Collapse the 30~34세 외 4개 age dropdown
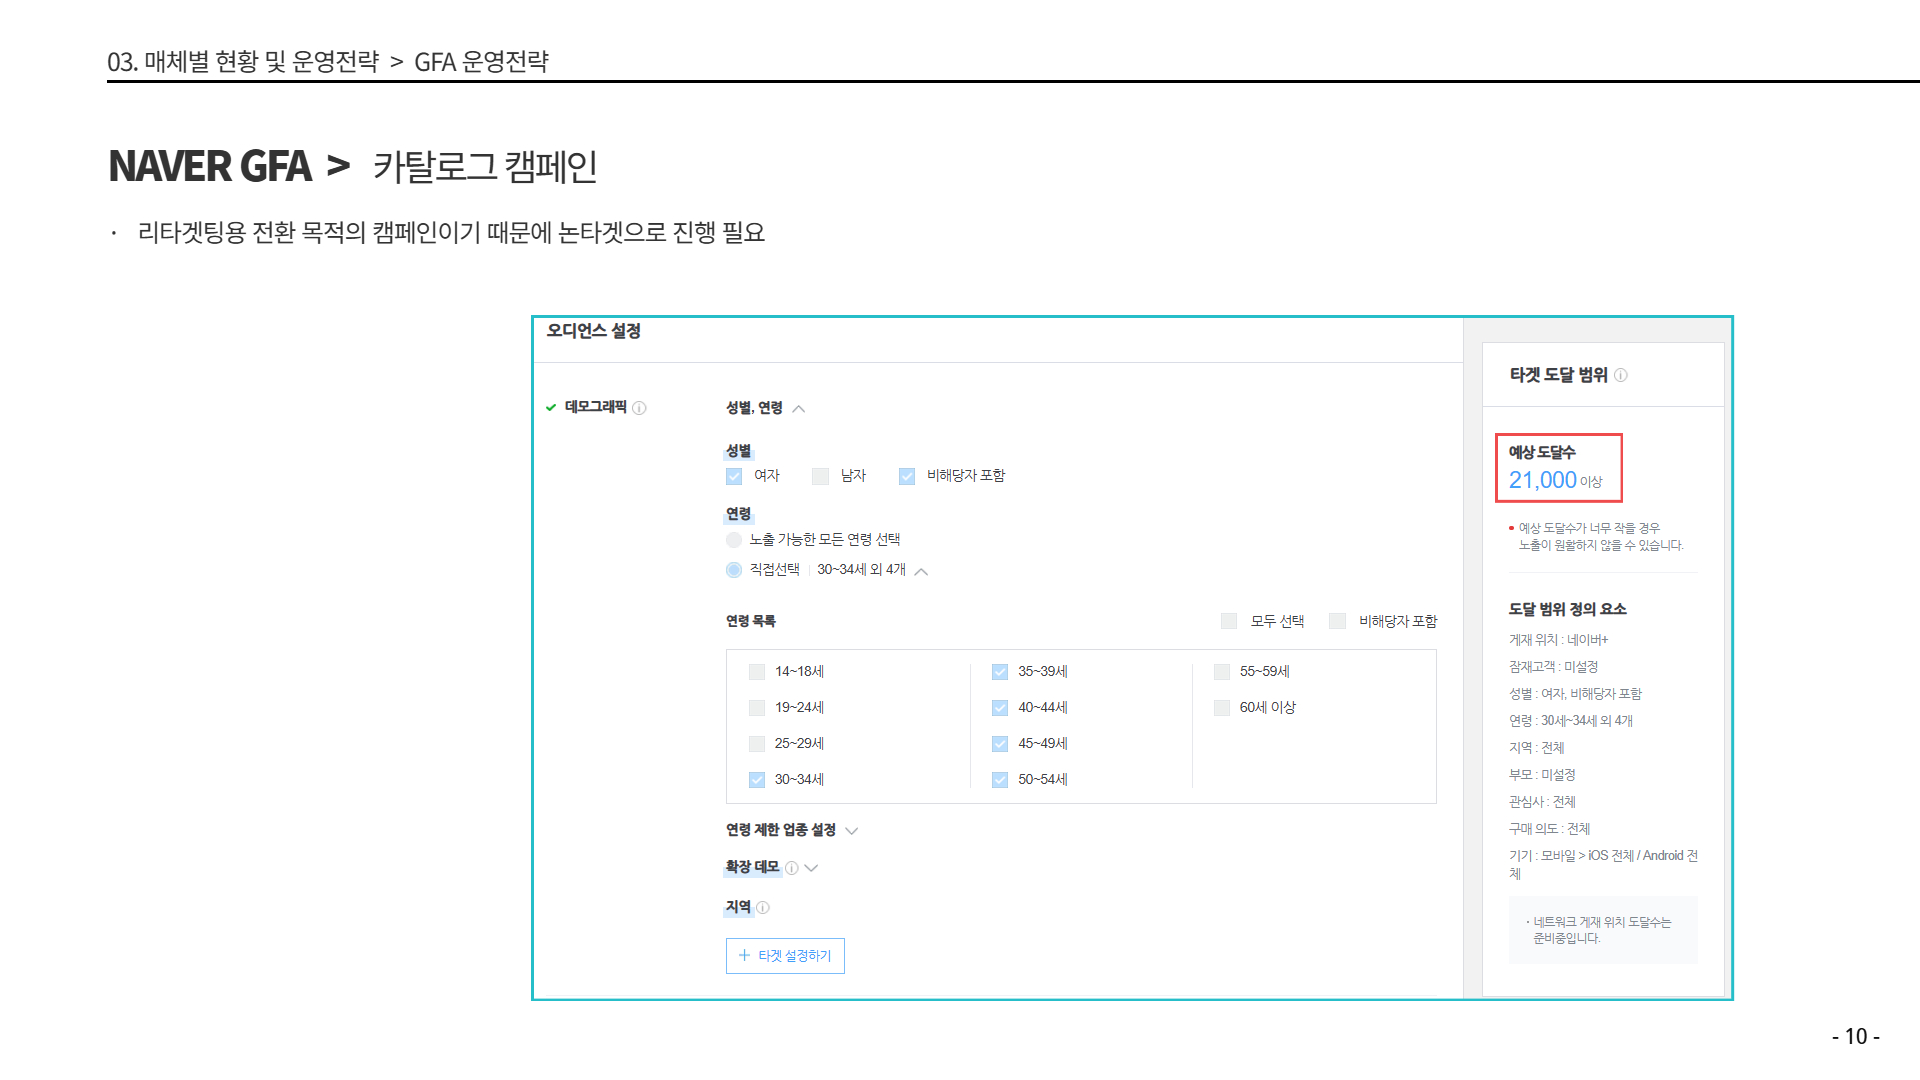 (922, 571)
